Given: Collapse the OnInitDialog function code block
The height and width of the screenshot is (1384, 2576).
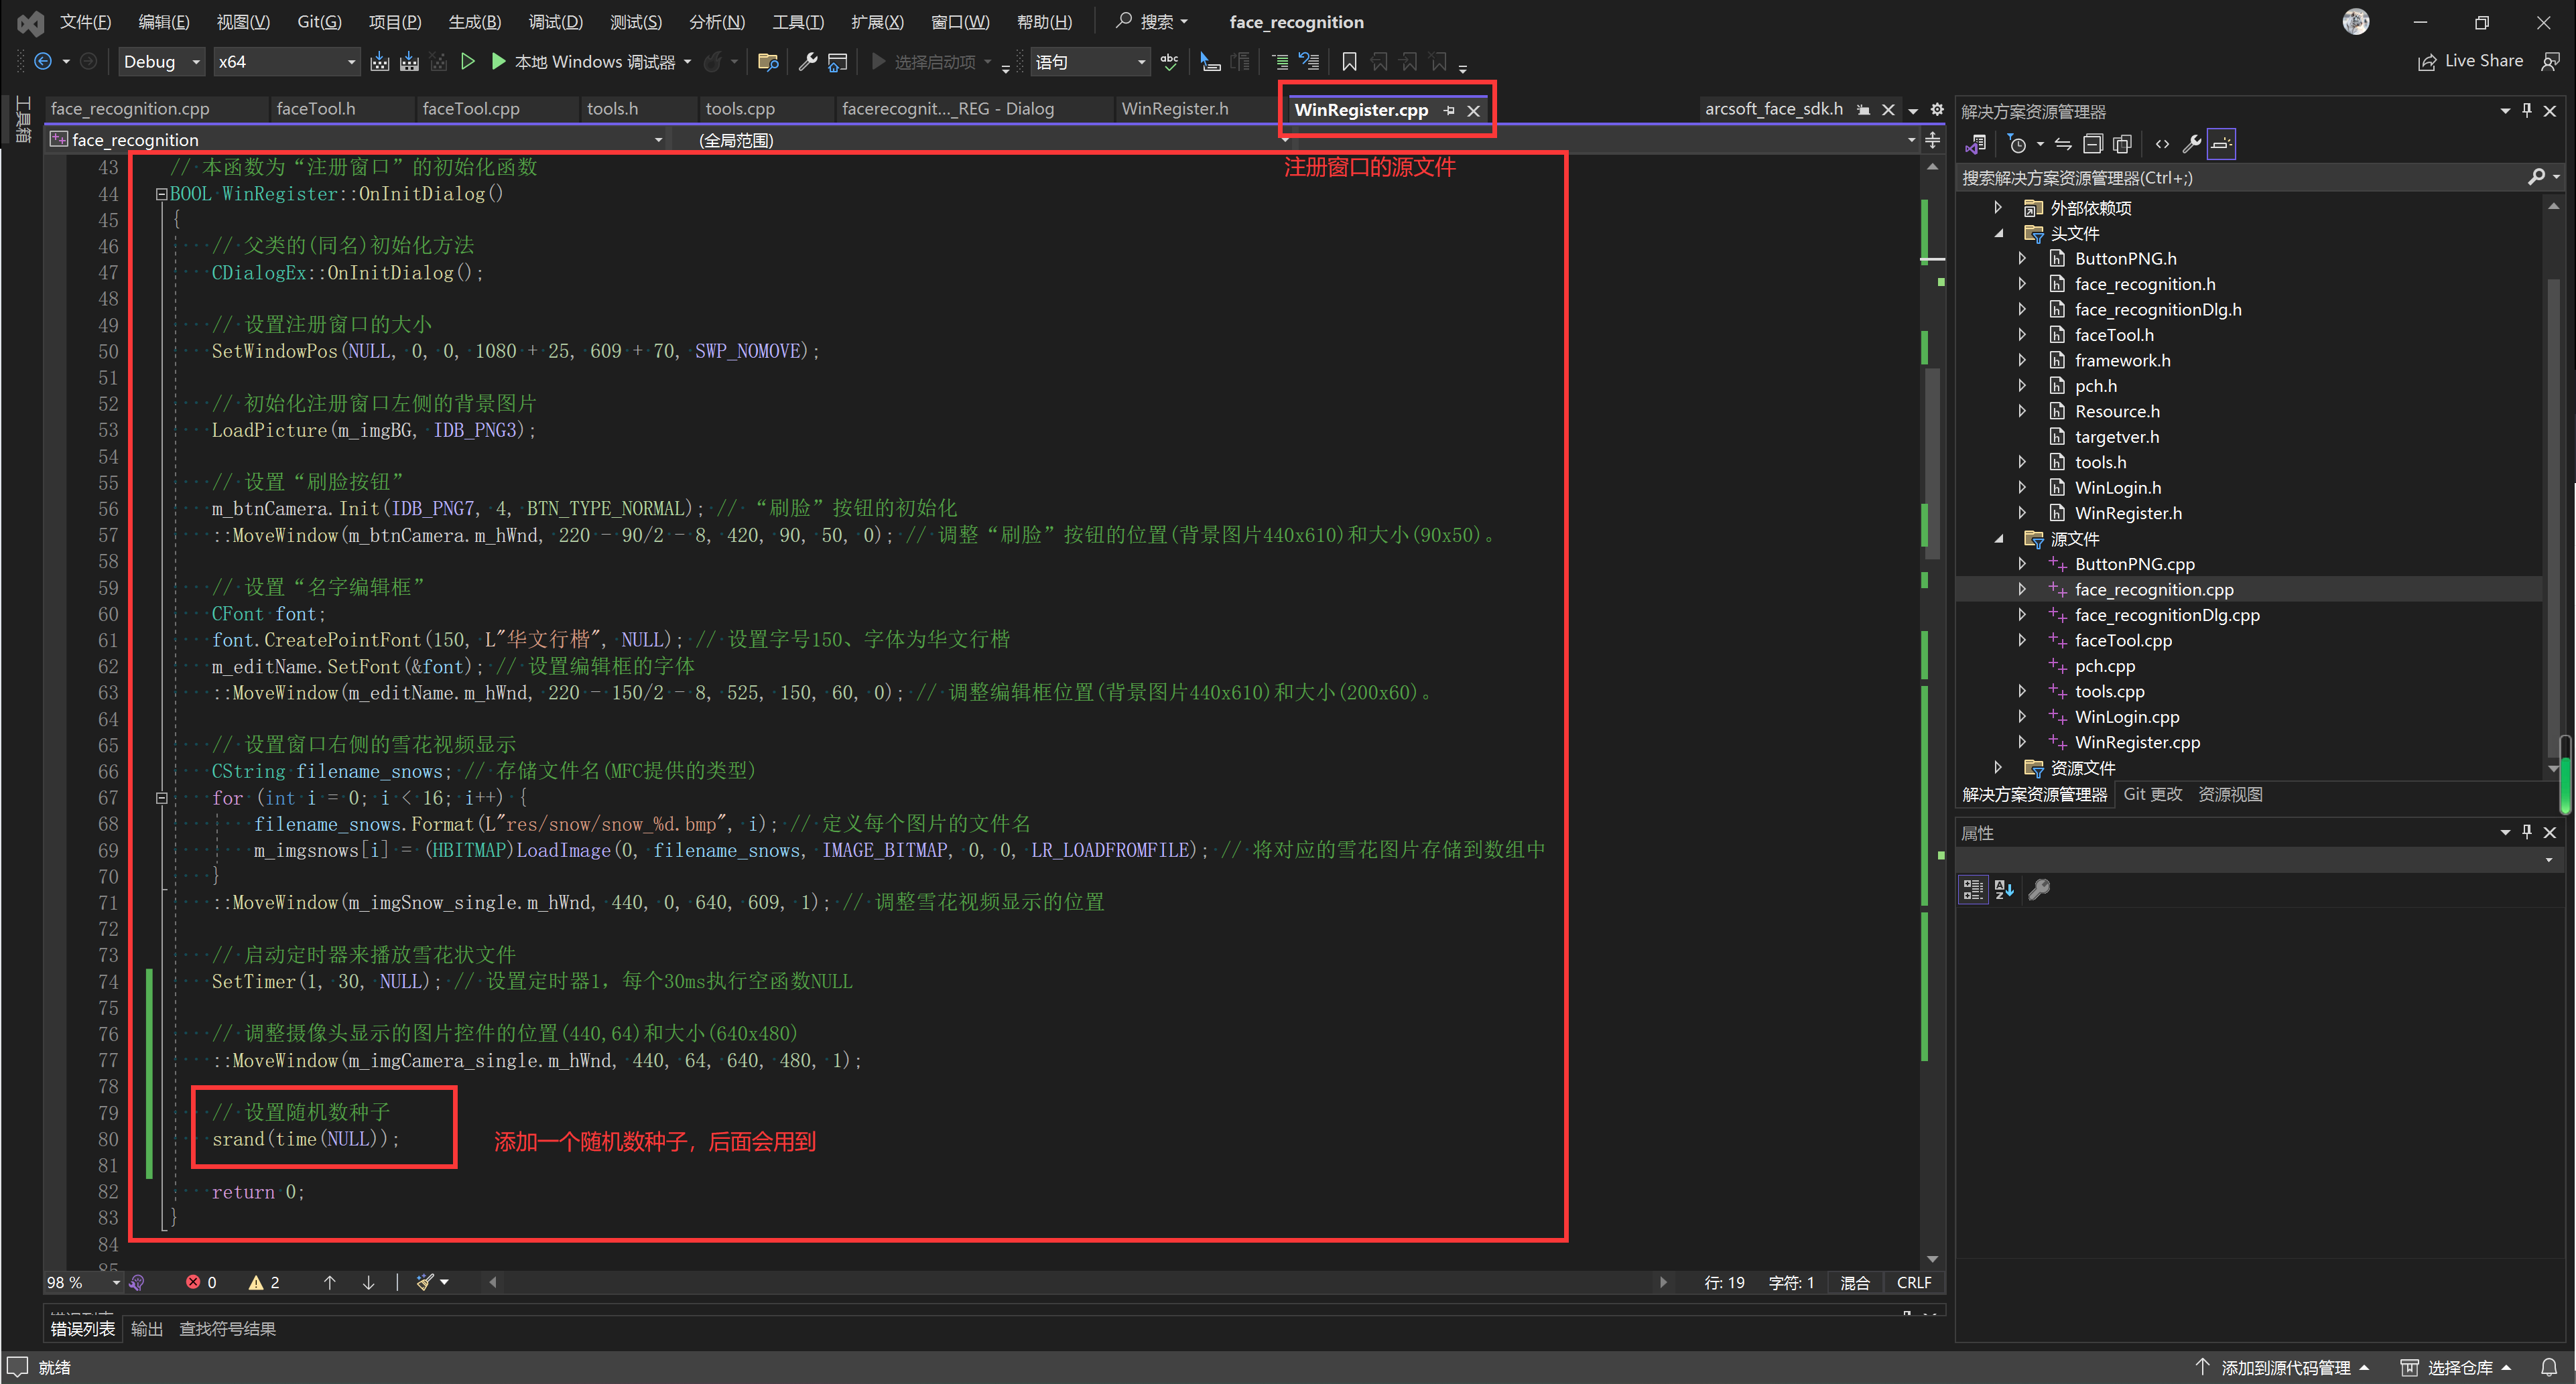Looking at the screenshot, I should coord(161,194).
